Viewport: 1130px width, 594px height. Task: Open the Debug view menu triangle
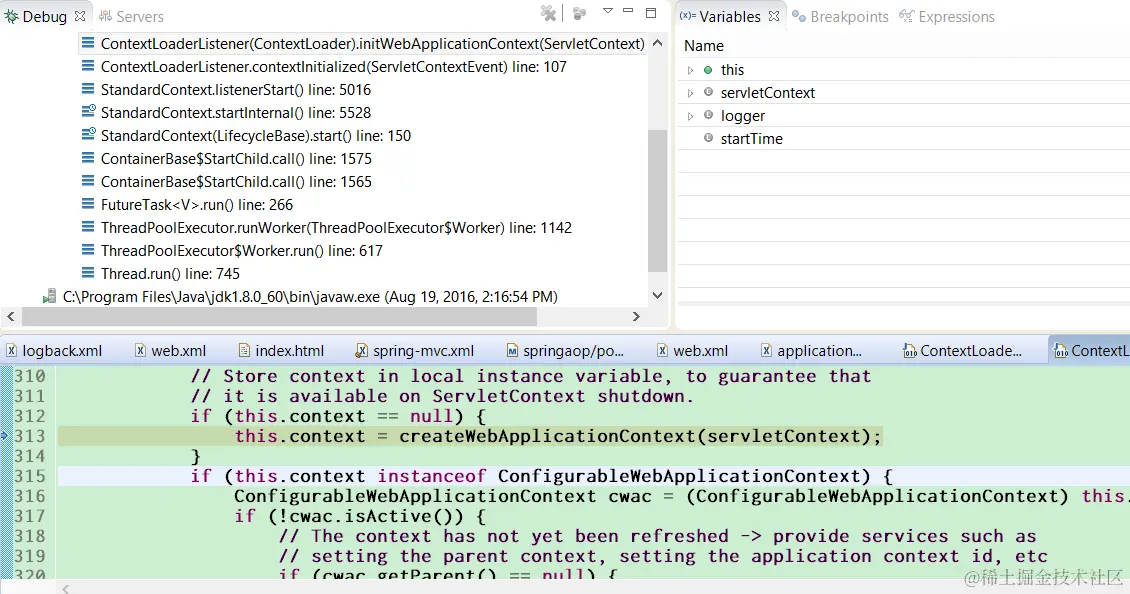[608, 11]
